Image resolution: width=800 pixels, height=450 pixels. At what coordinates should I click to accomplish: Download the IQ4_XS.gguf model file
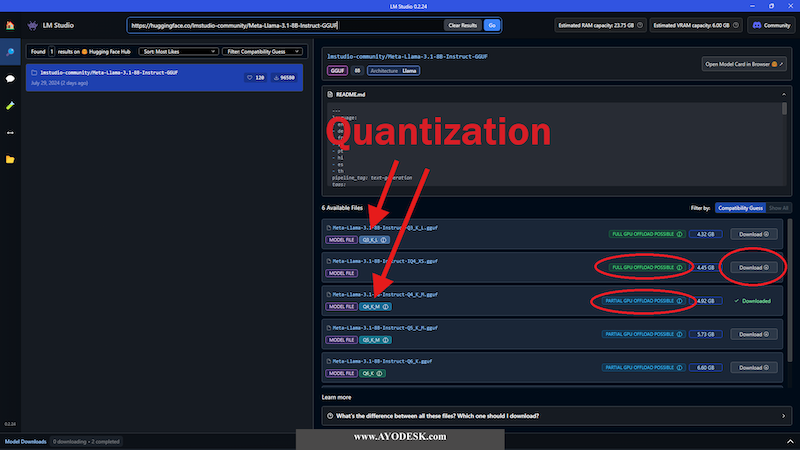(x=754, y=267)
